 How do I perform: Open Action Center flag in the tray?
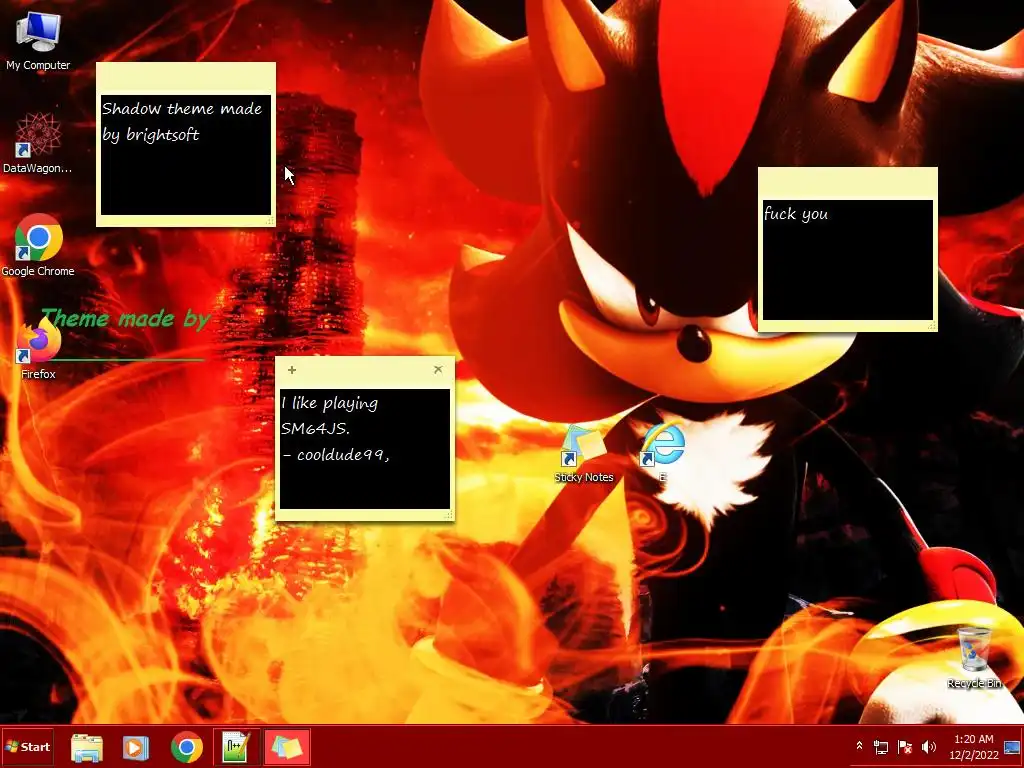(904, 746)
